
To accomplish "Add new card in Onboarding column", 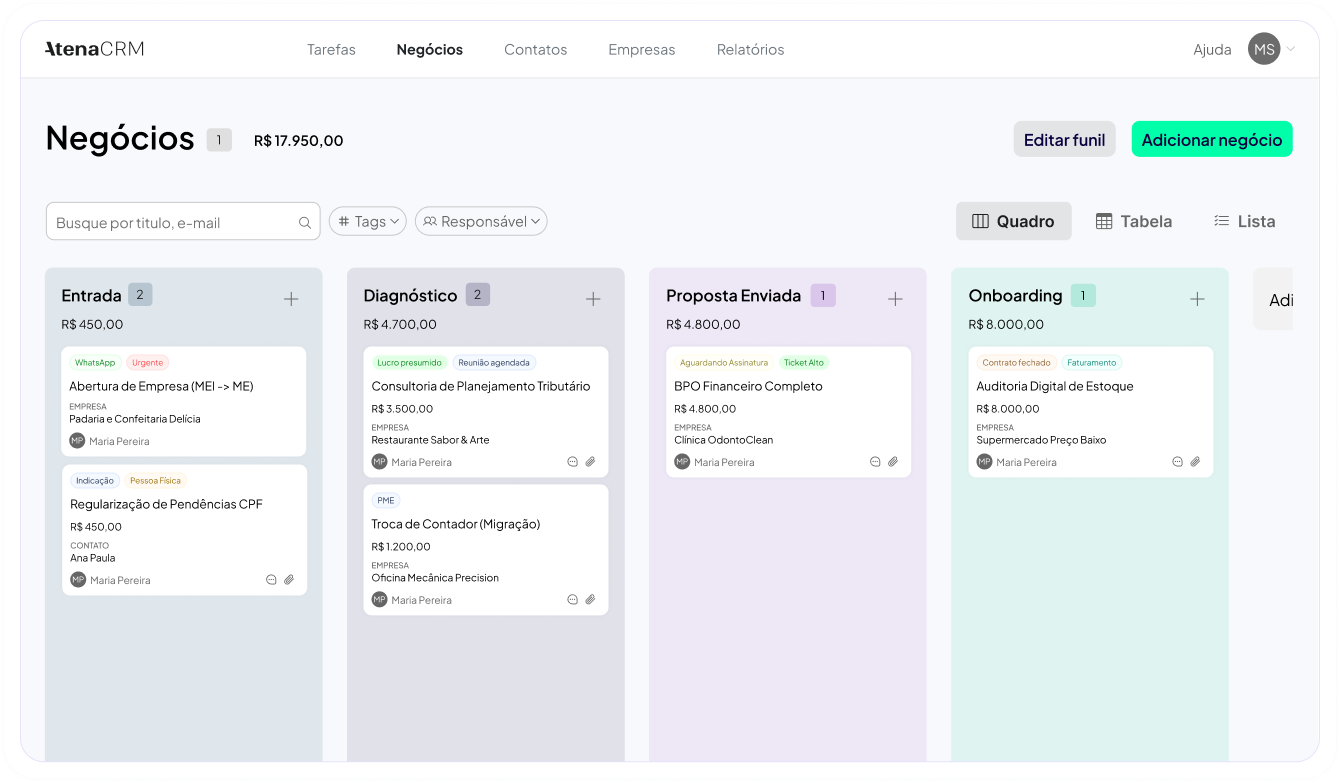I will (x=1197, y=299).
